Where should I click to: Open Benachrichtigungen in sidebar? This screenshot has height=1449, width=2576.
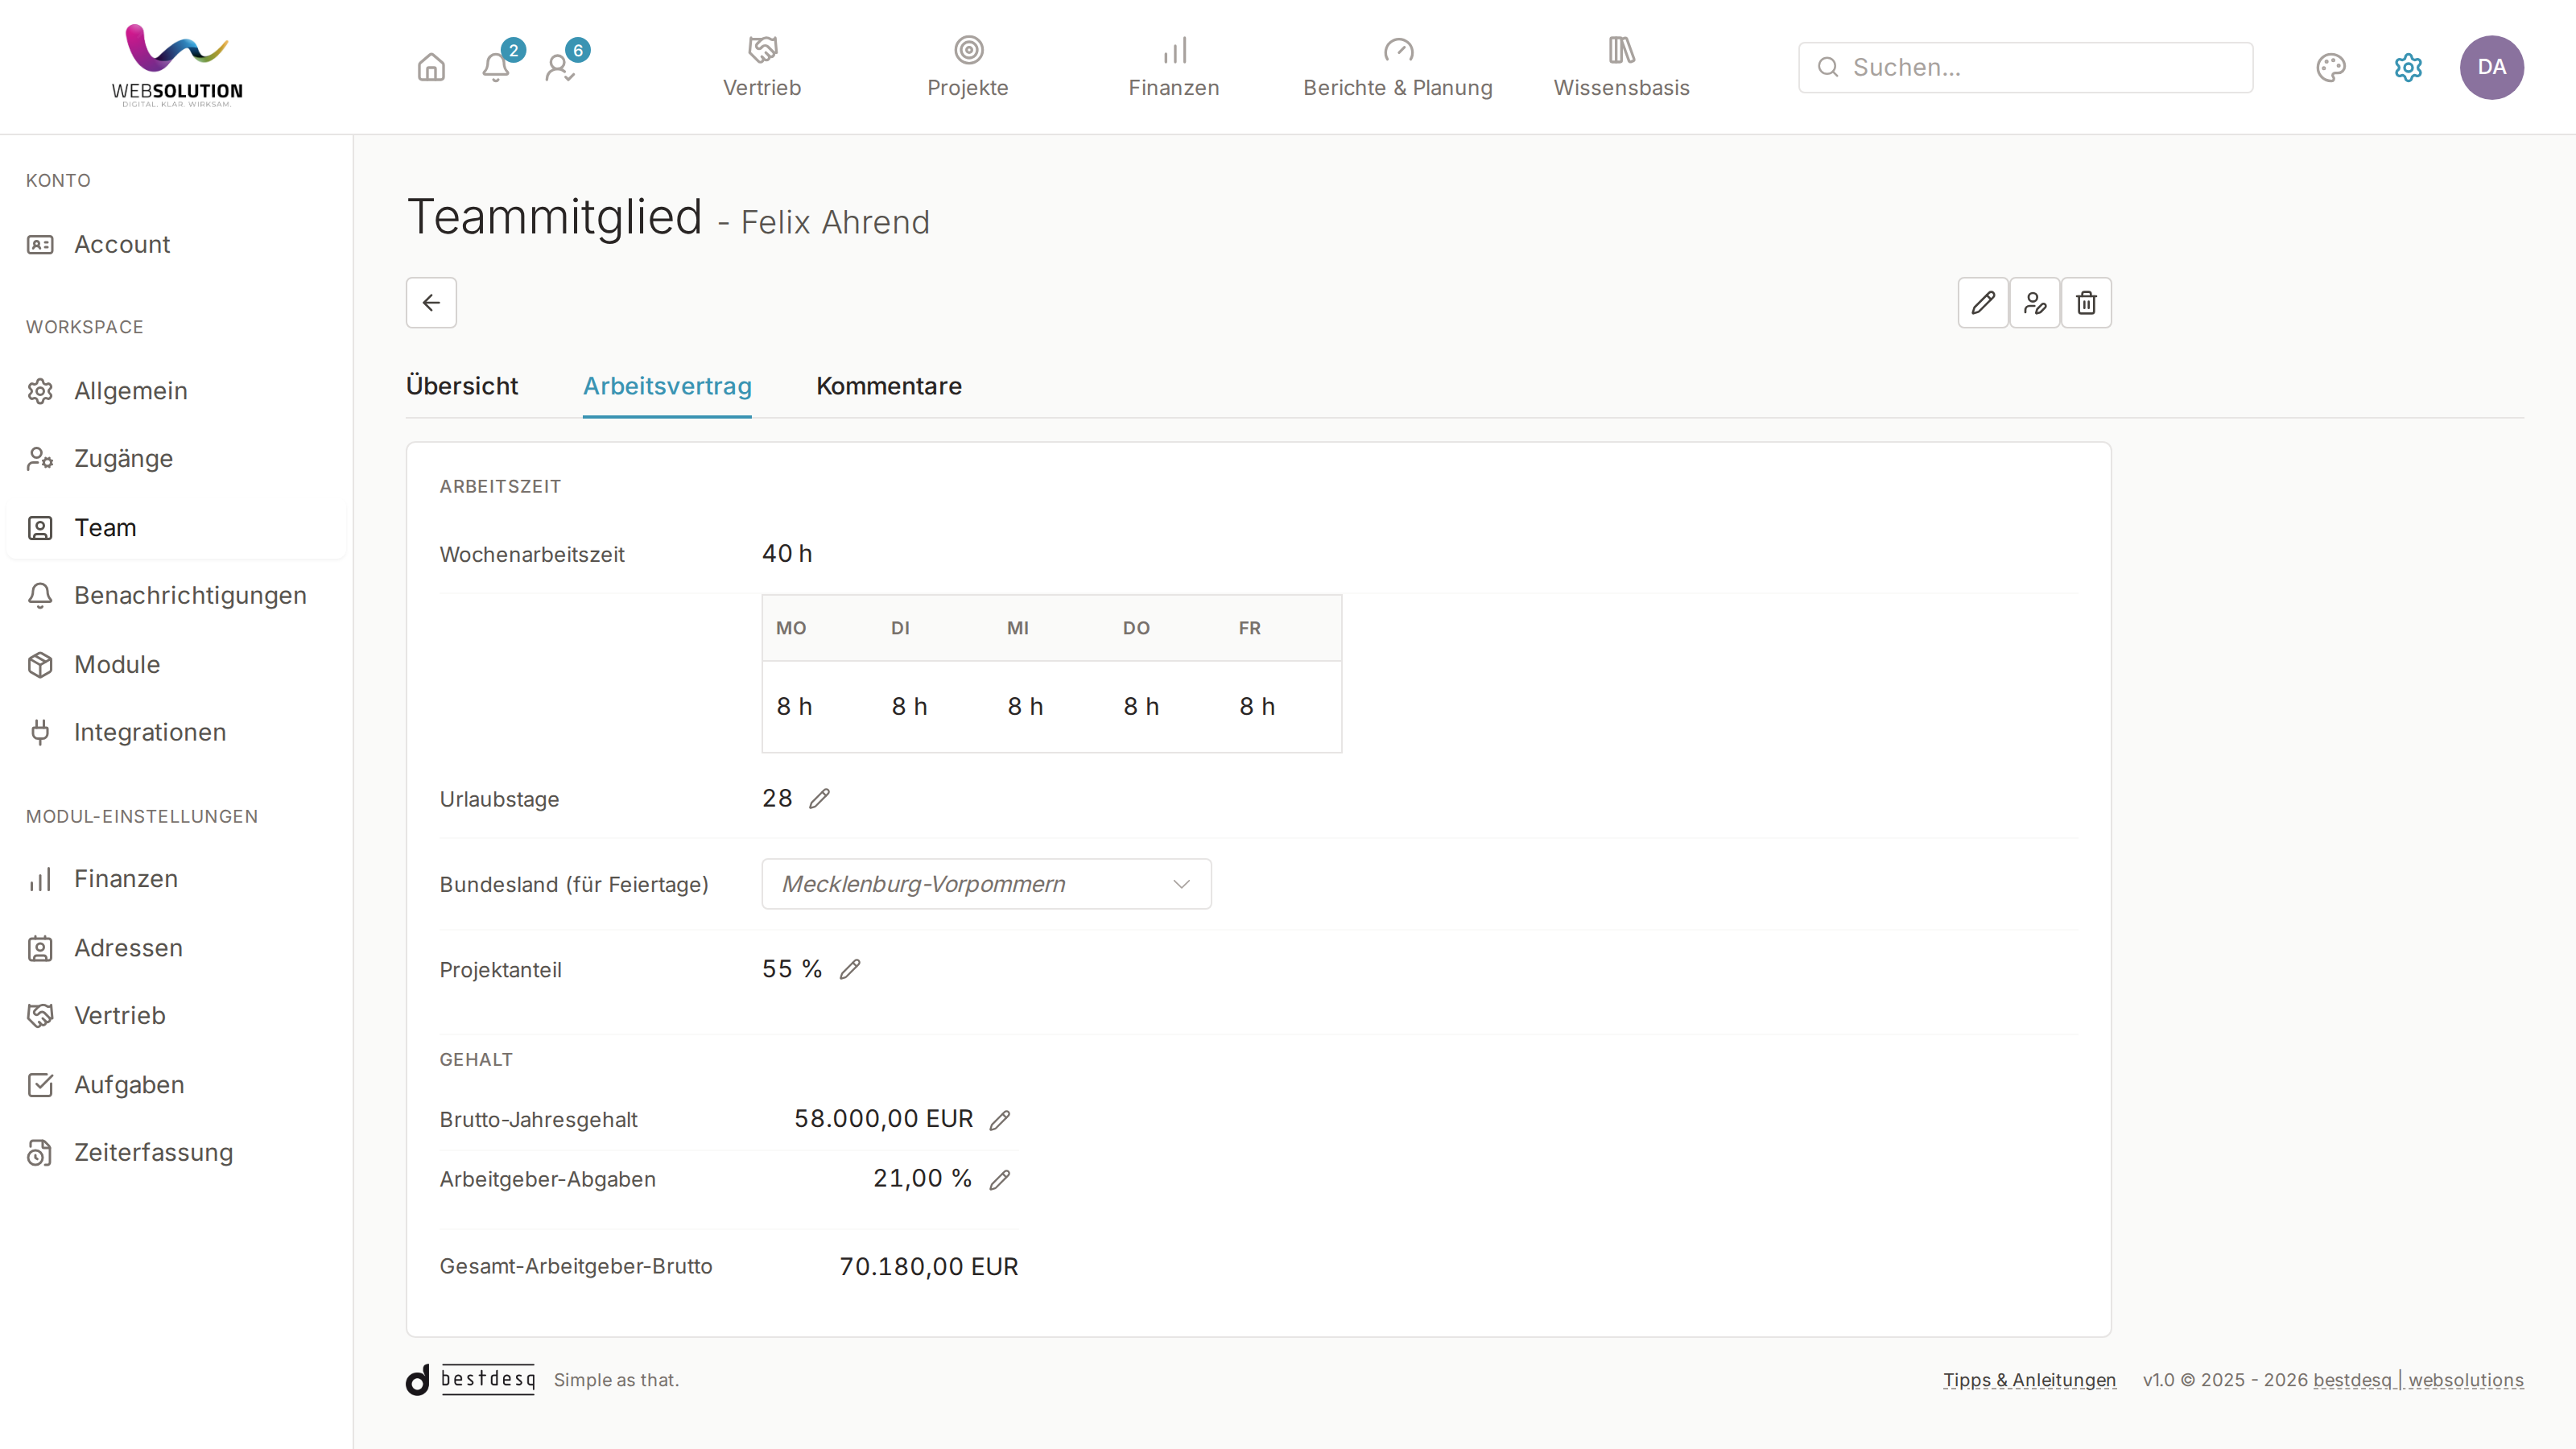pyautogui.click(x=176, y=596)
